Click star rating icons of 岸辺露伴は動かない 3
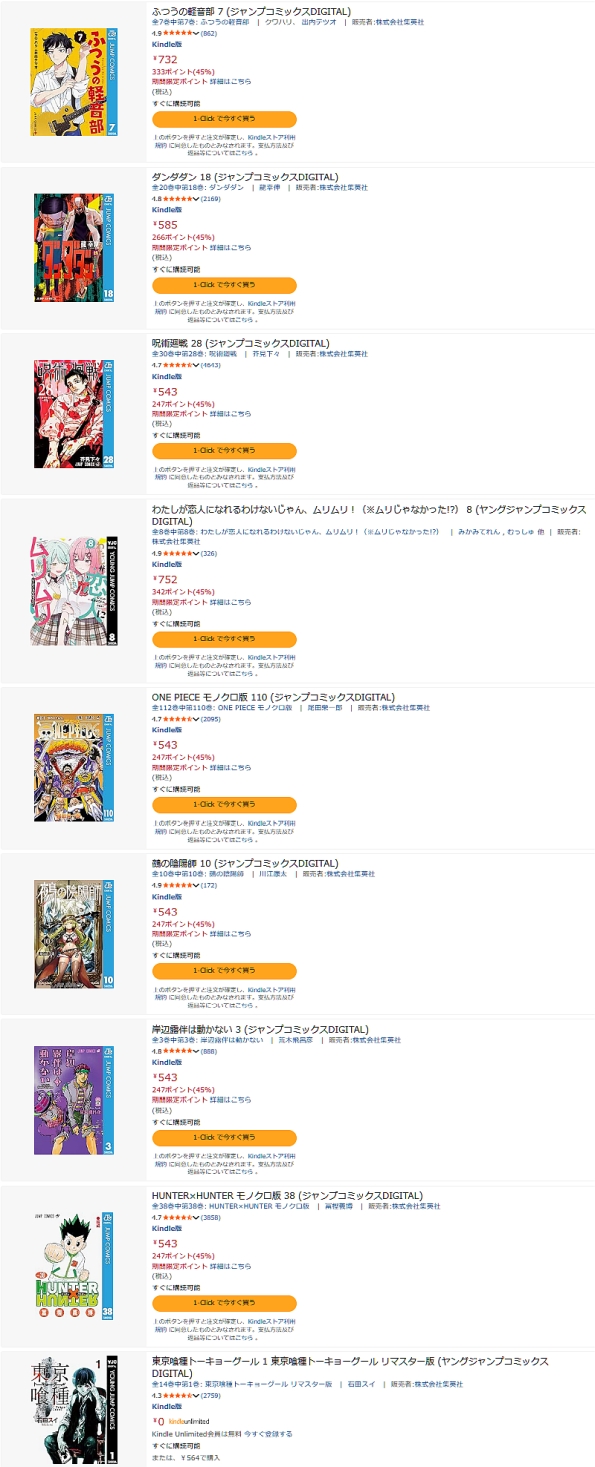Viewport: 595px width, 1467px height. click(x=178, y=1051)
